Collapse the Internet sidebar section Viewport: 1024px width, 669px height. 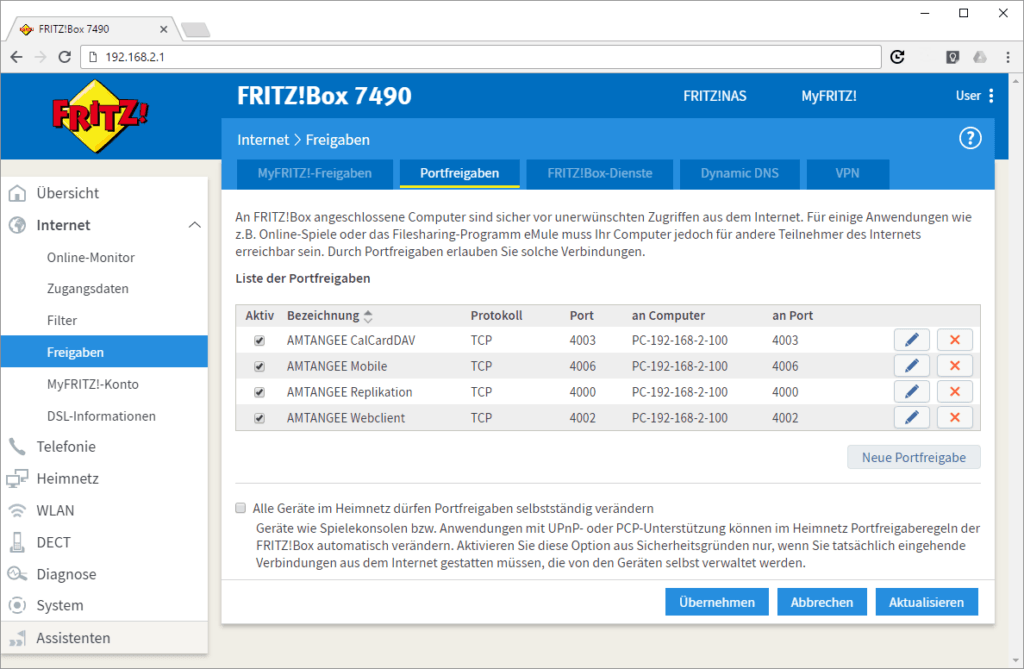coord(194,225)
